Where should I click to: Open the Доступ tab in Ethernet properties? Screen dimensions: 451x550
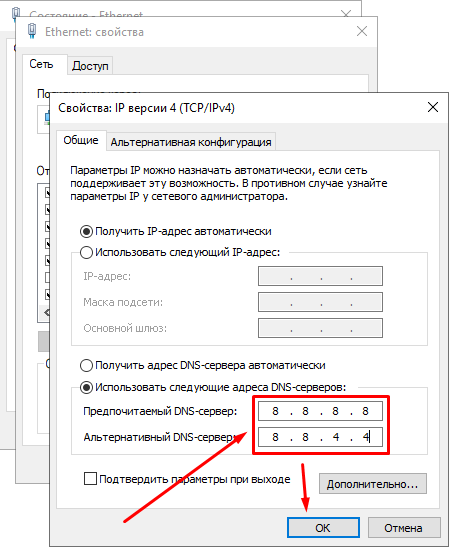pos(90,66)
